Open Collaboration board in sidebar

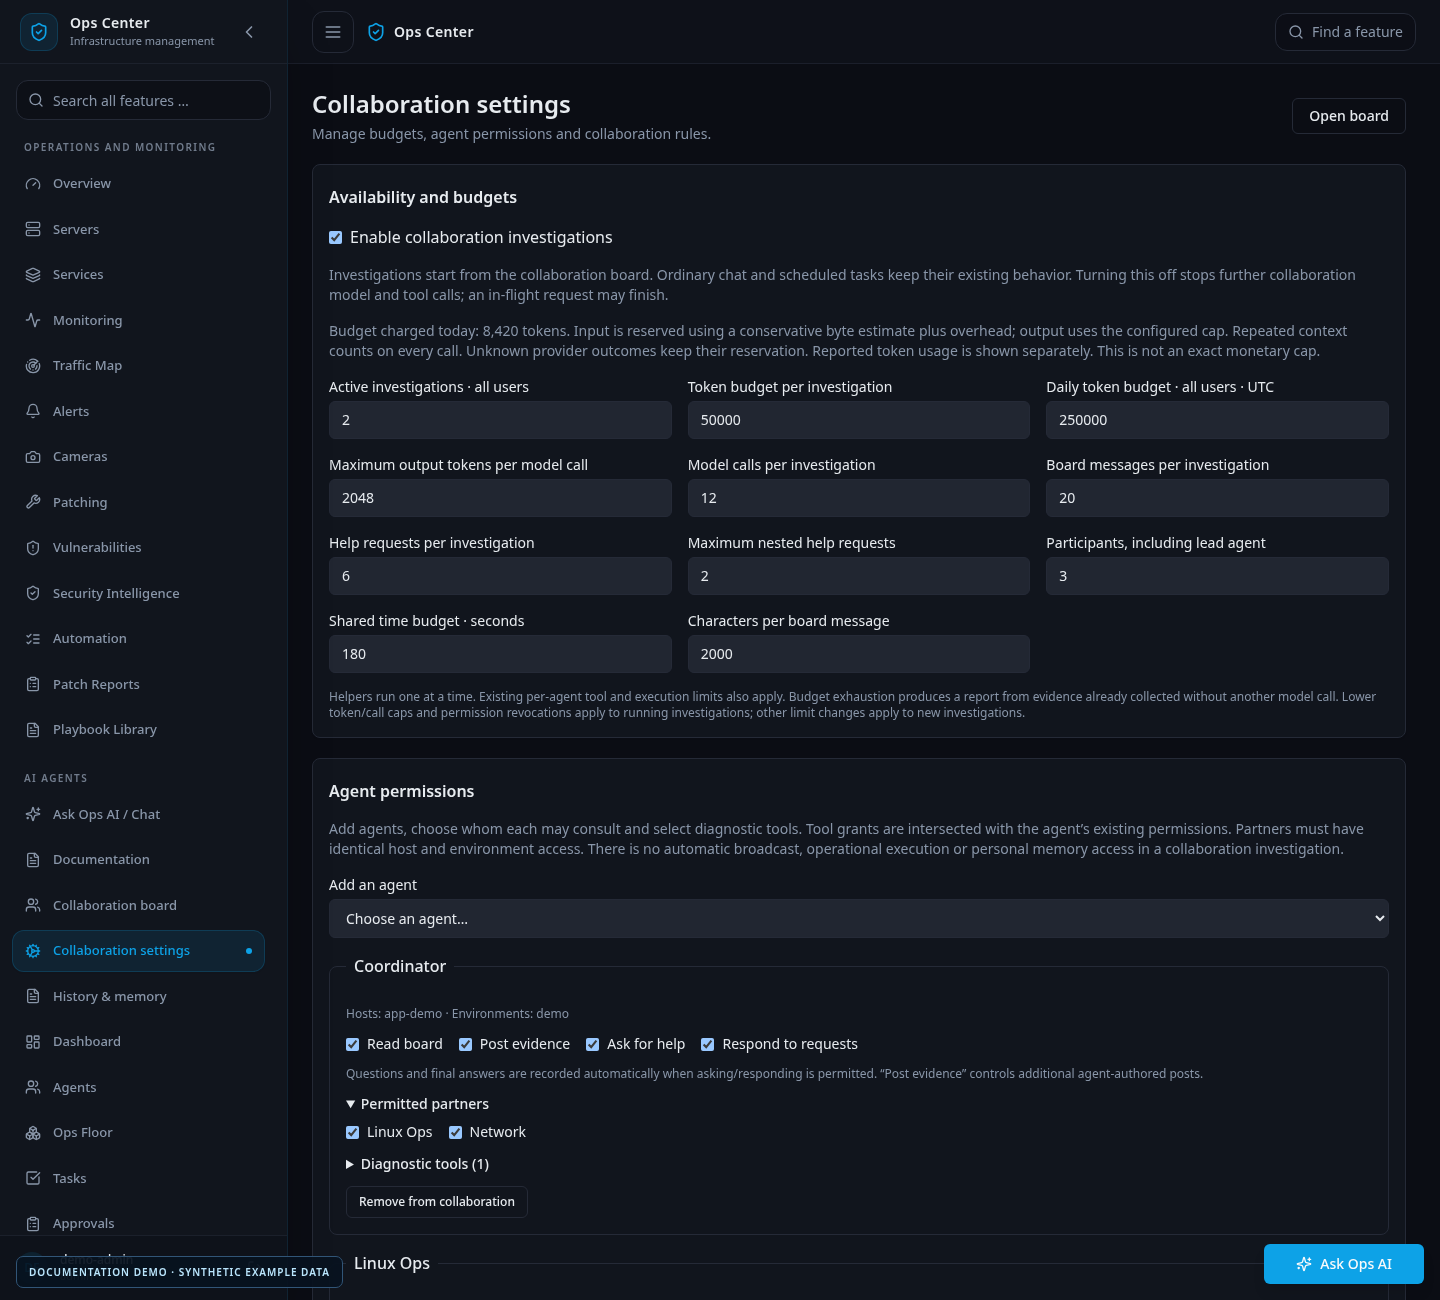point(138,906)
